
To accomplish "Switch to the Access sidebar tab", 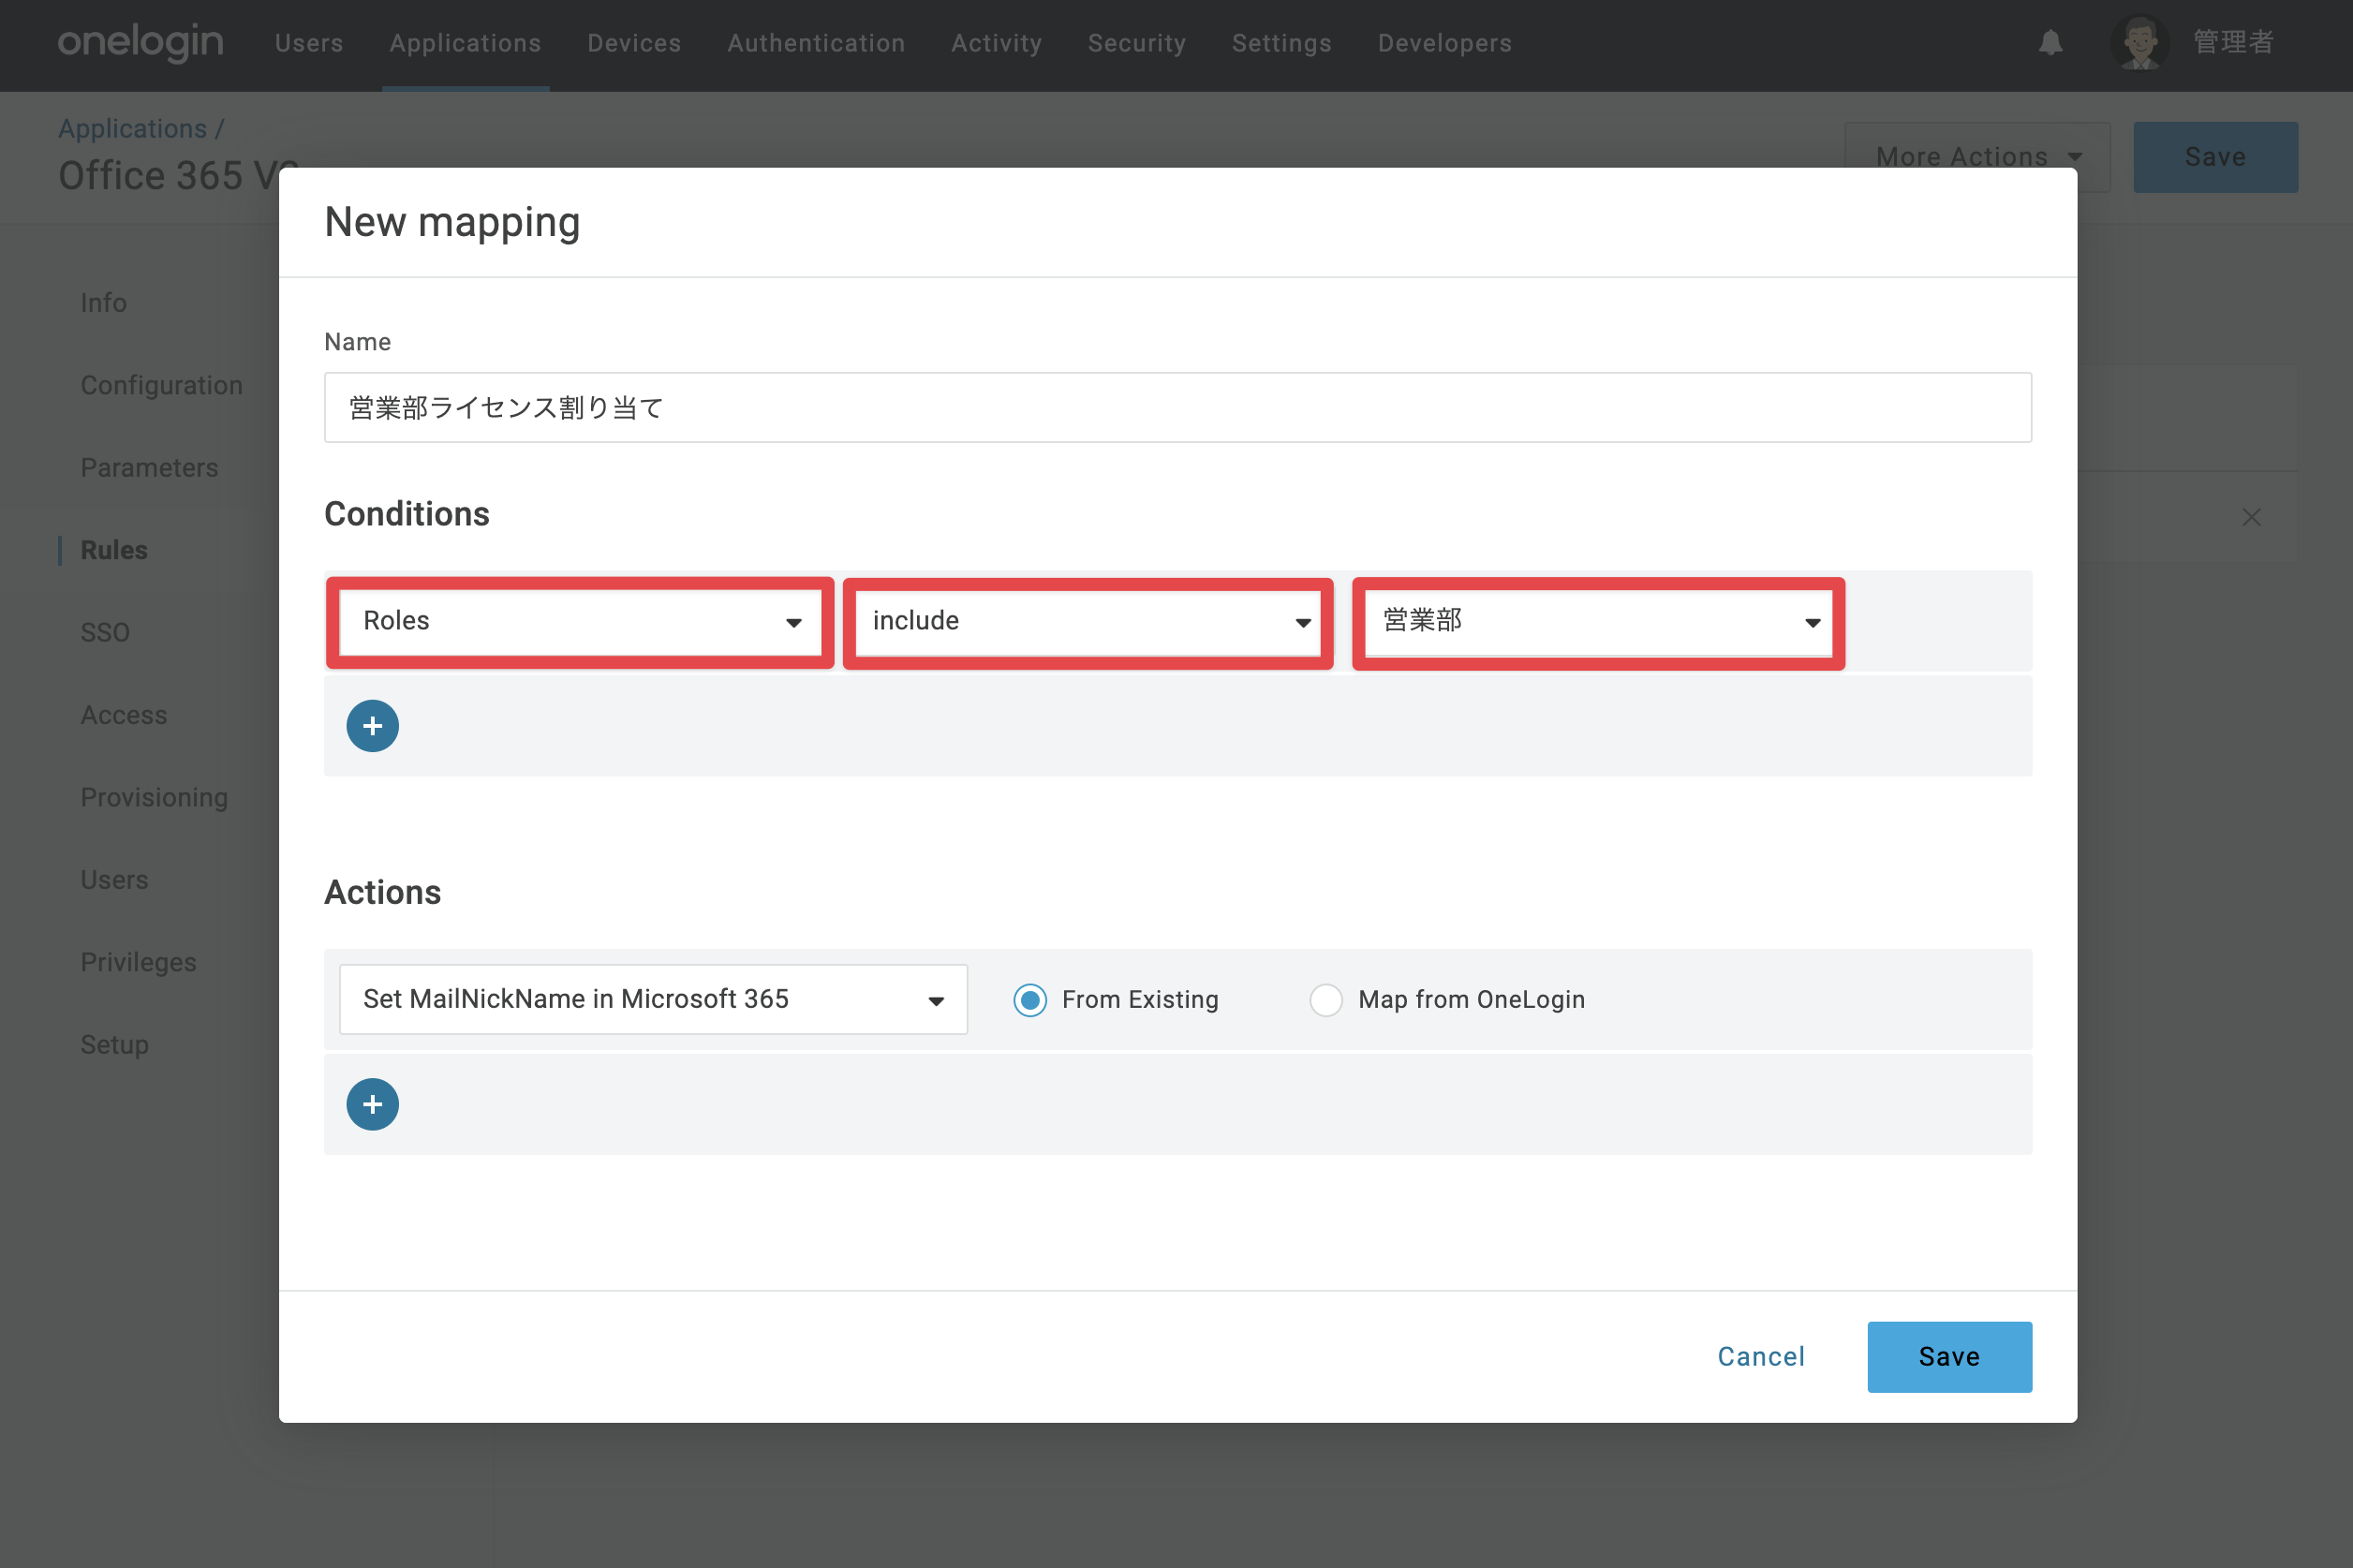I will (x=124, y=715).
